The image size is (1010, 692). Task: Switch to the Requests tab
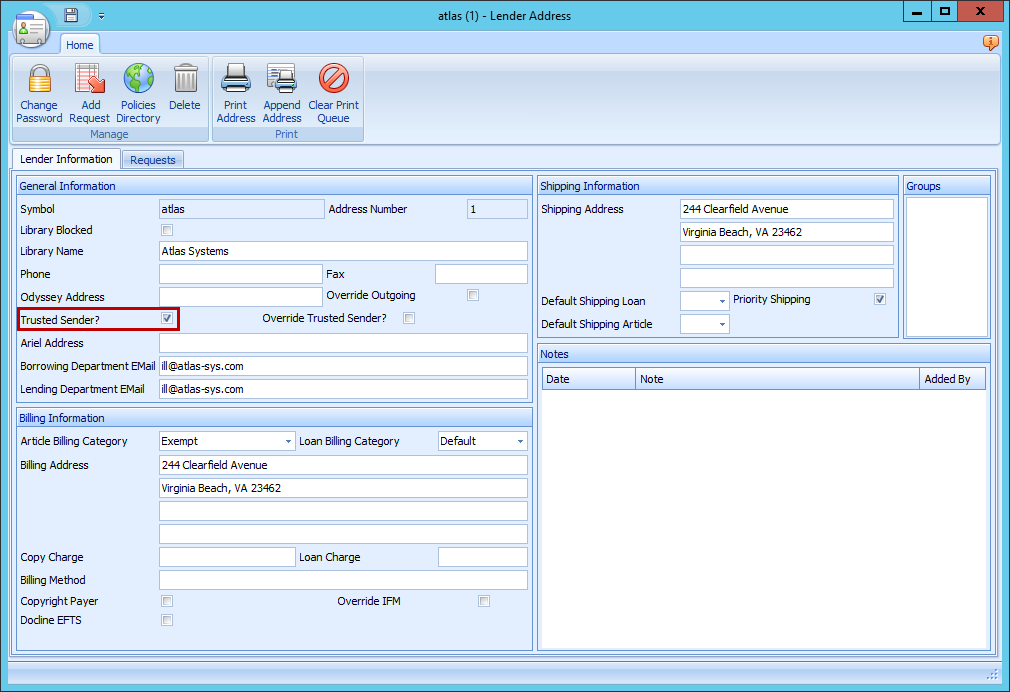coord(152,159)
